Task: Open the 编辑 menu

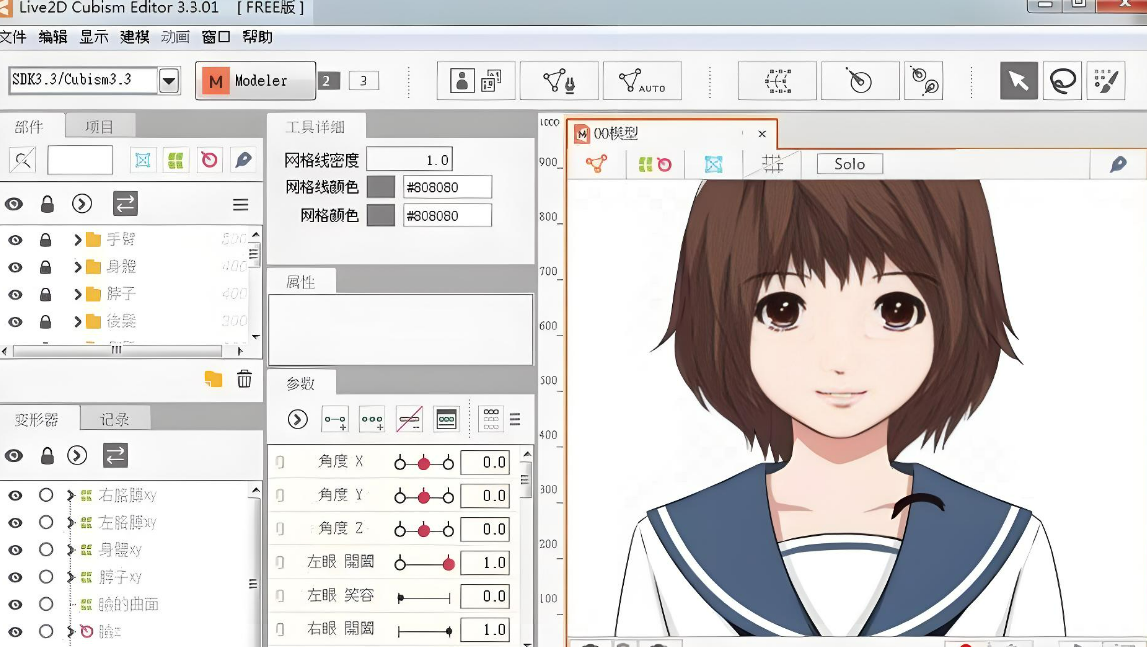Action: click(53, 37)
